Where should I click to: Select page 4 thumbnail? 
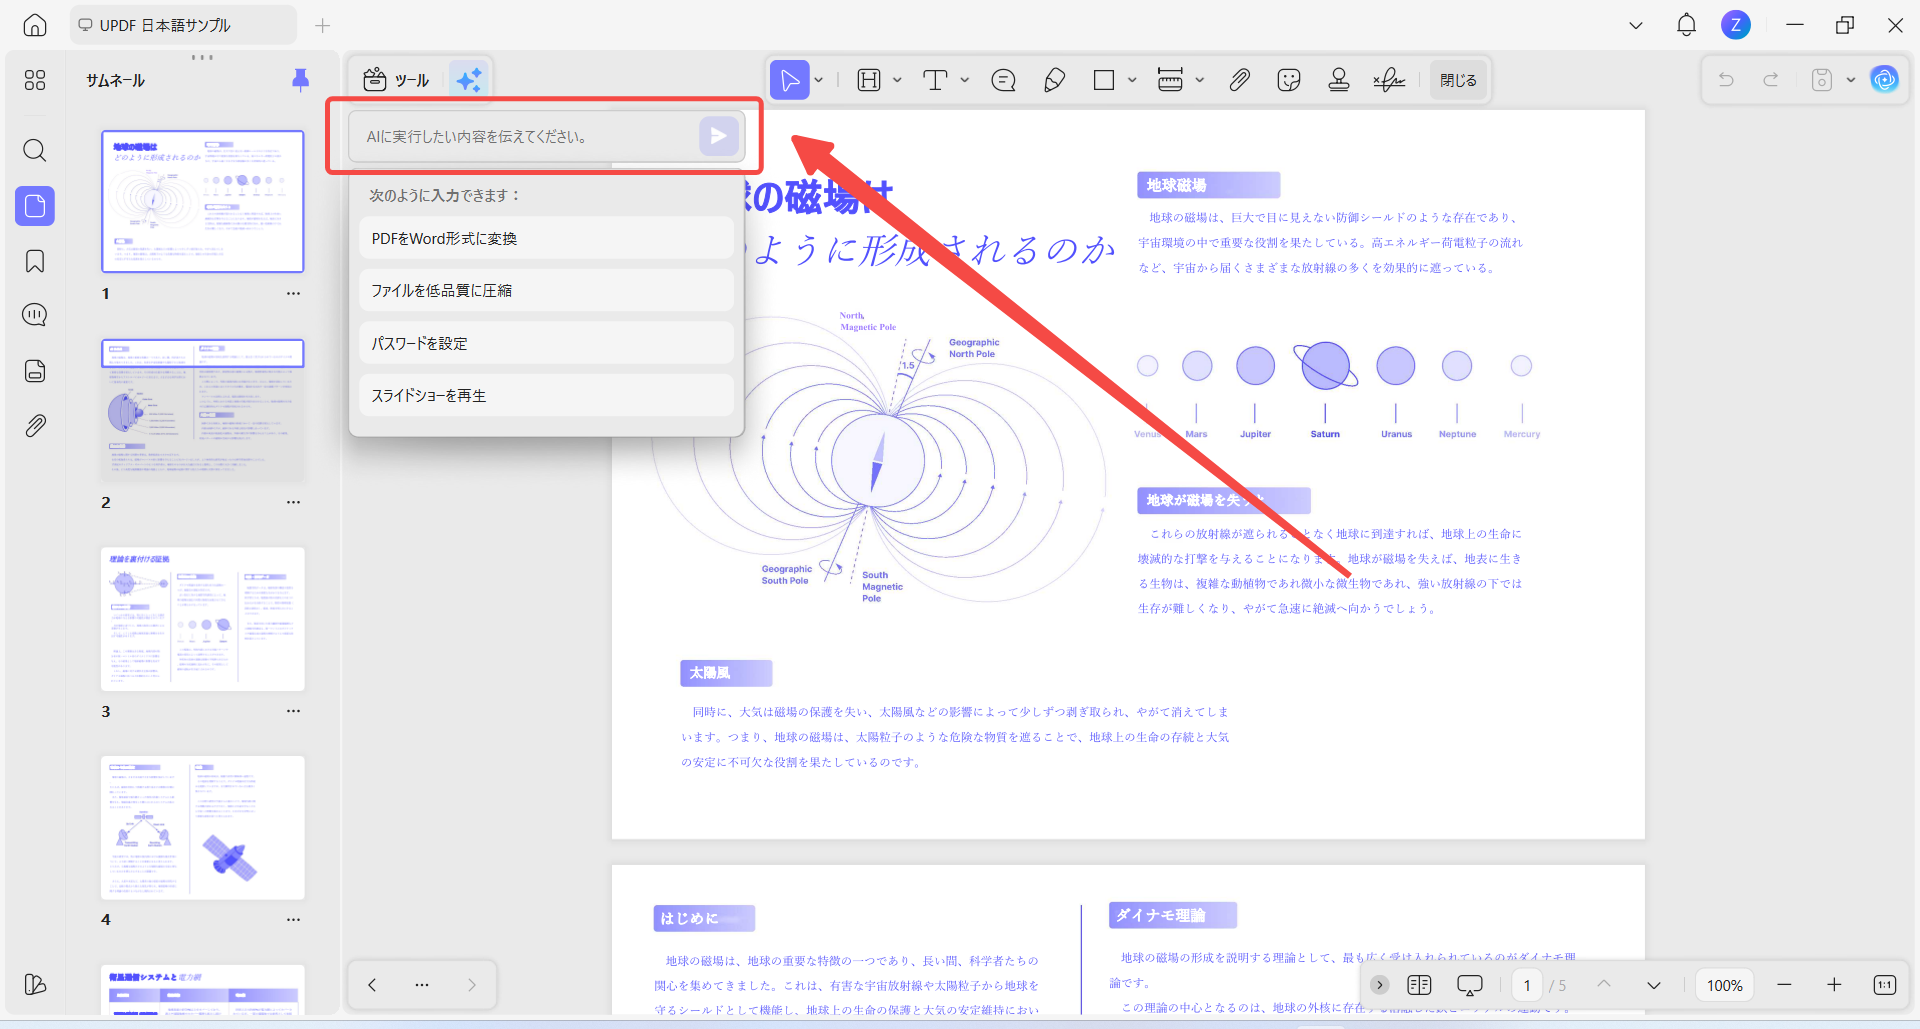203,828
